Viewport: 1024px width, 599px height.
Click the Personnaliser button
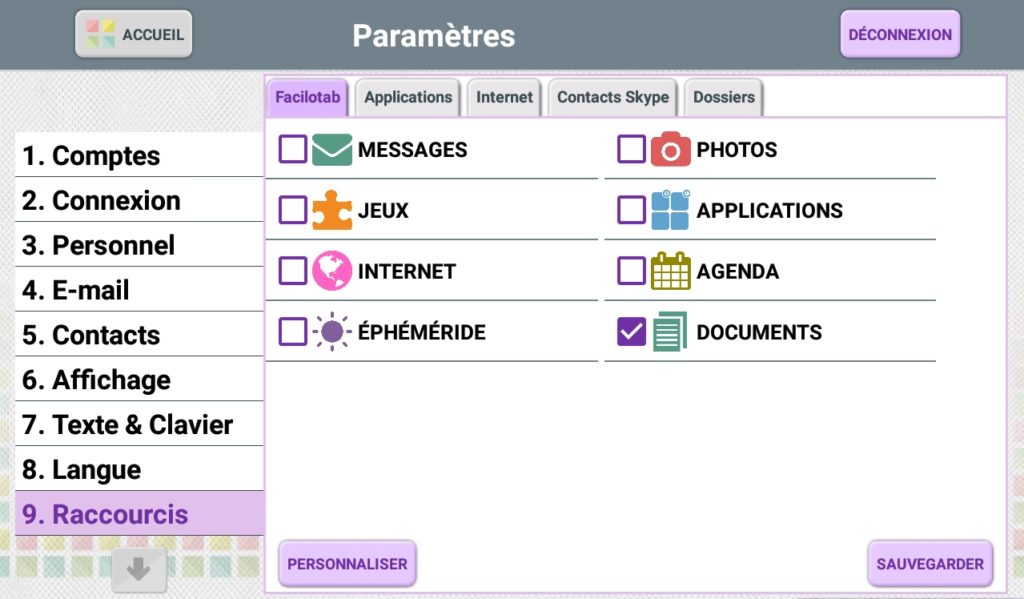347,563
